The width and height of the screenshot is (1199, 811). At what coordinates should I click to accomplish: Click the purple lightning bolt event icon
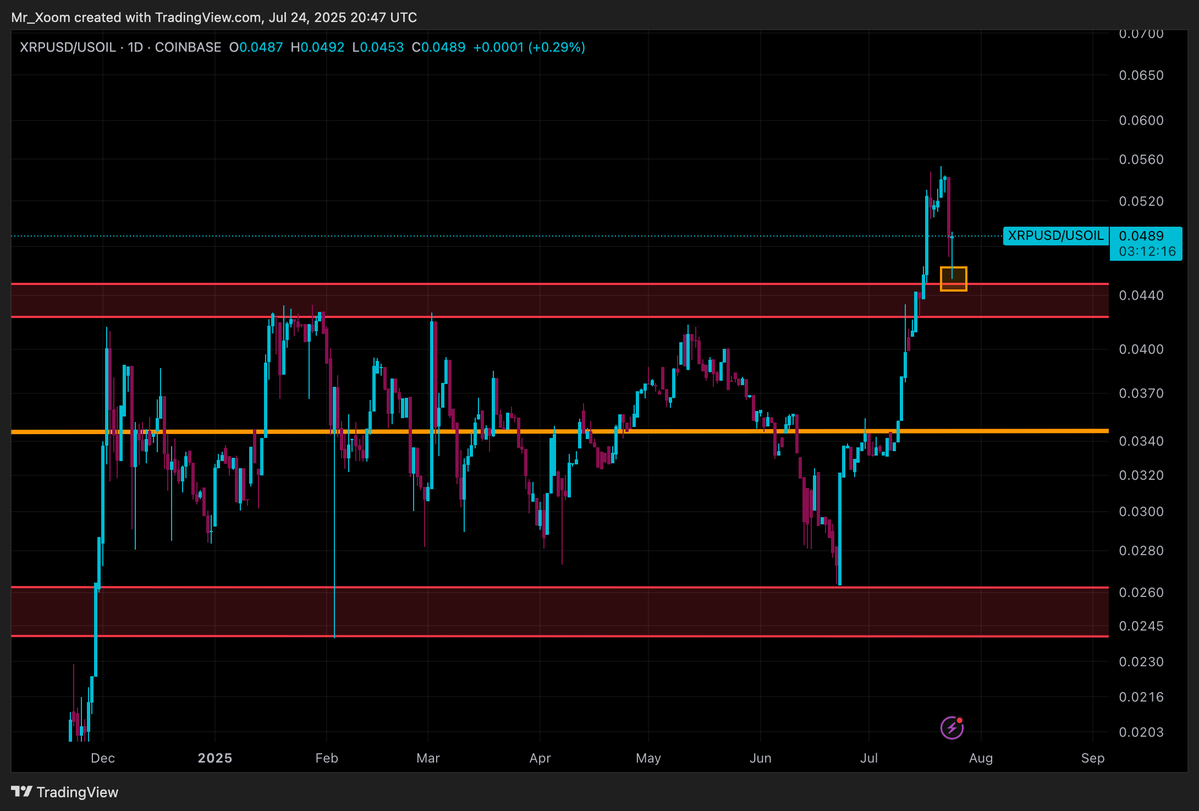[x=951, y=728]
